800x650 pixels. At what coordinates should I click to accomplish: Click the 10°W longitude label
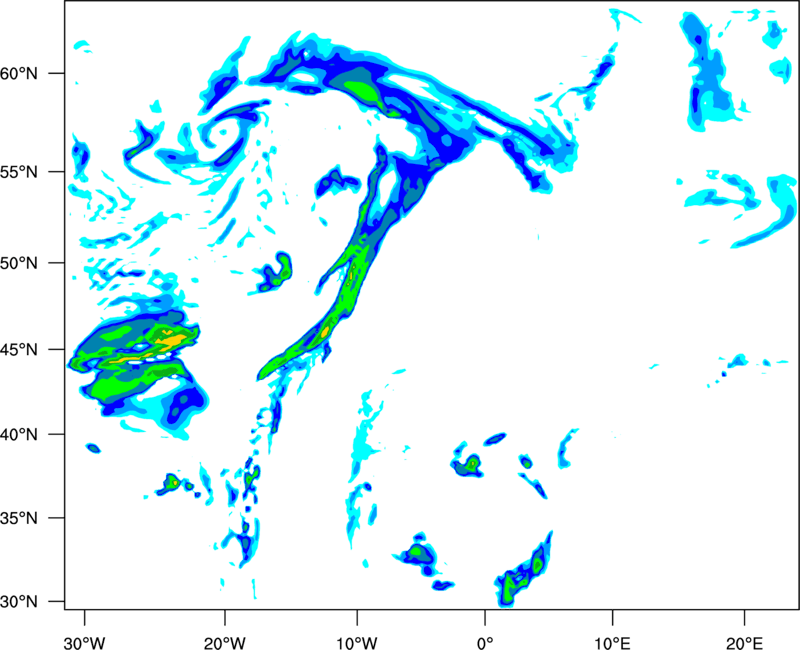tap(357, 643)
